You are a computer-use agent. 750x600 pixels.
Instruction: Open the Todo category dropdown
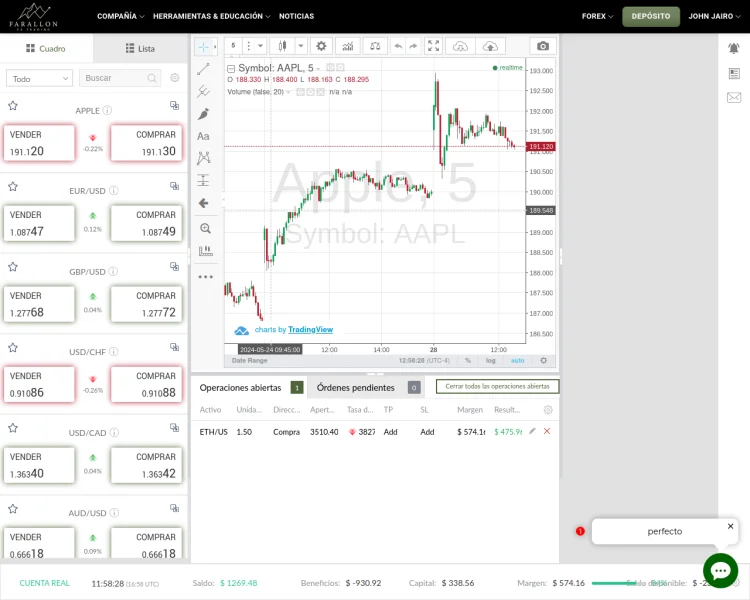(39, 78)
